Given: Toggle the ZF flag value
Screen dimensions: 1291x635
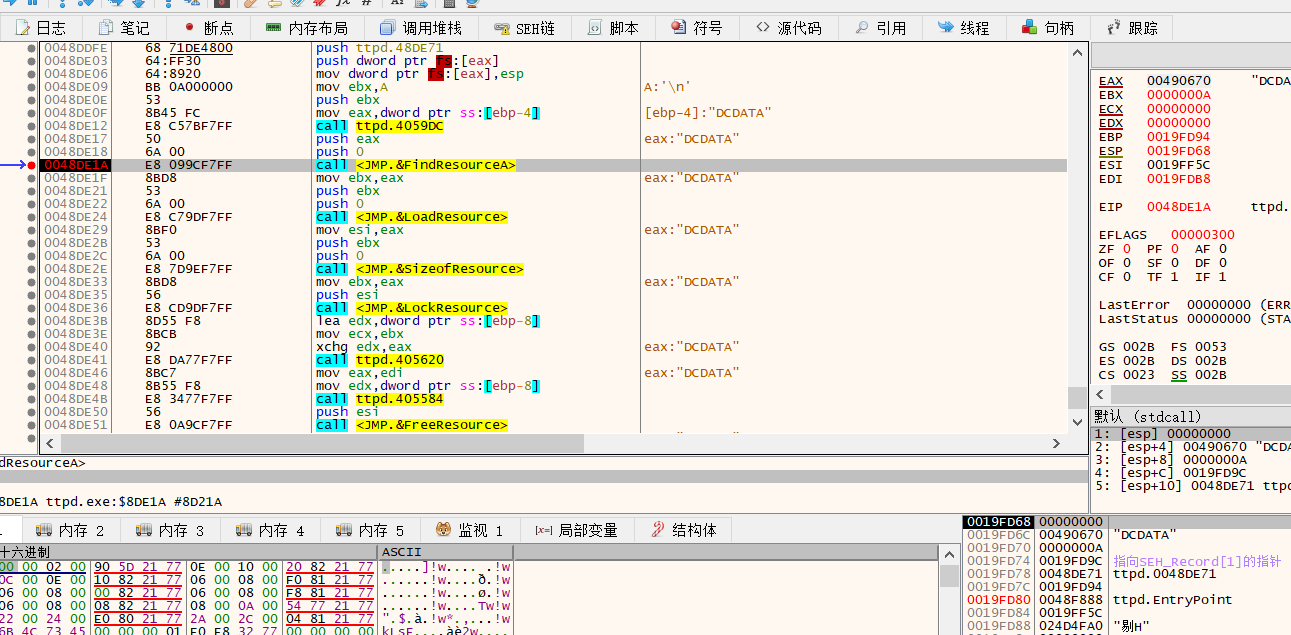Looking at the screenshot, I should 1127,249.
